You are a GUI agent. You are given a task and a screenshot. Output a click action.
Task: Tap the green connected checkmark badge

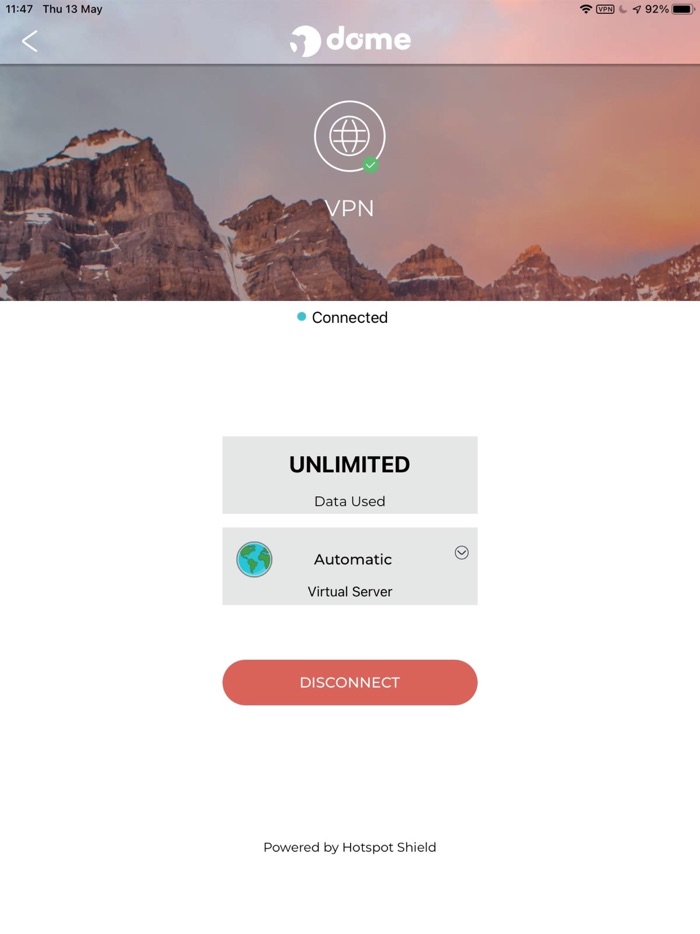(x=371, y=164)
